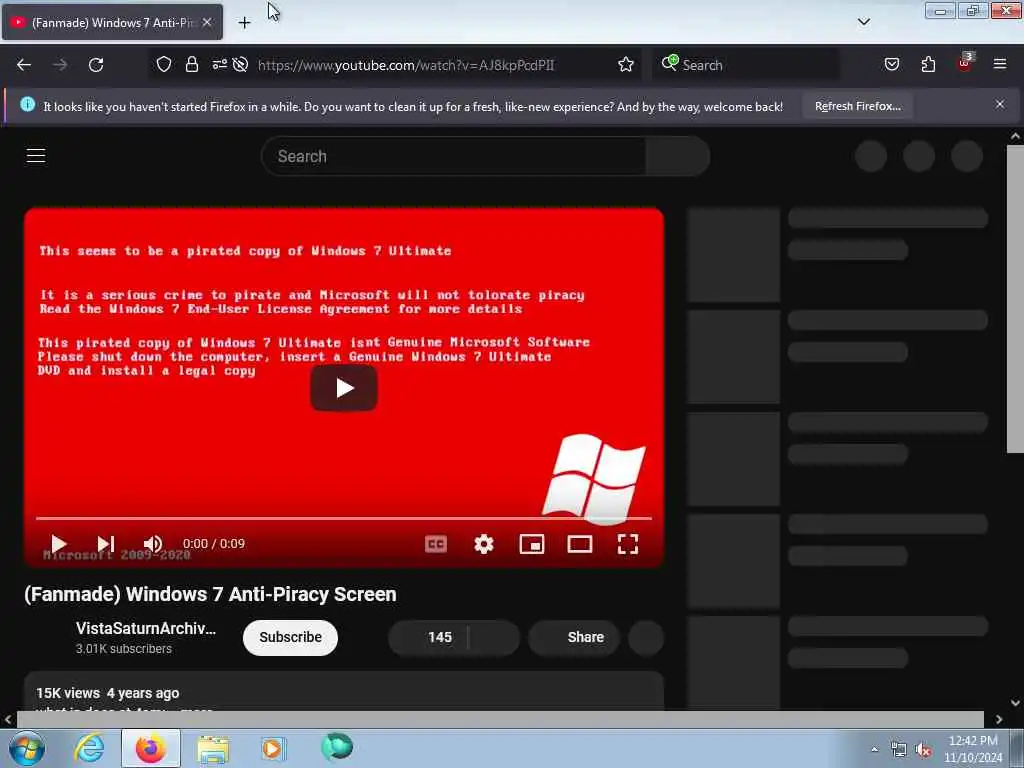Open the Save to Pocket icon
The image size is (1024, 768).
point(891,64)
